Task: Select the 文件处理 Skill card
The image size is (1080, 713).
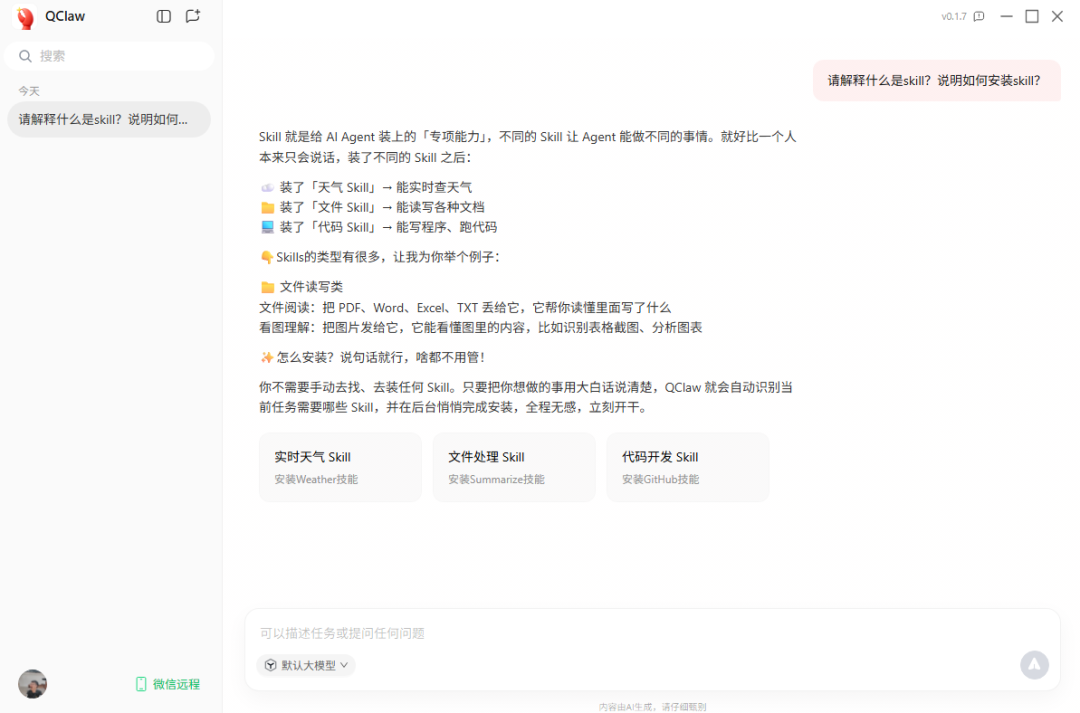Action: [514, 467]
